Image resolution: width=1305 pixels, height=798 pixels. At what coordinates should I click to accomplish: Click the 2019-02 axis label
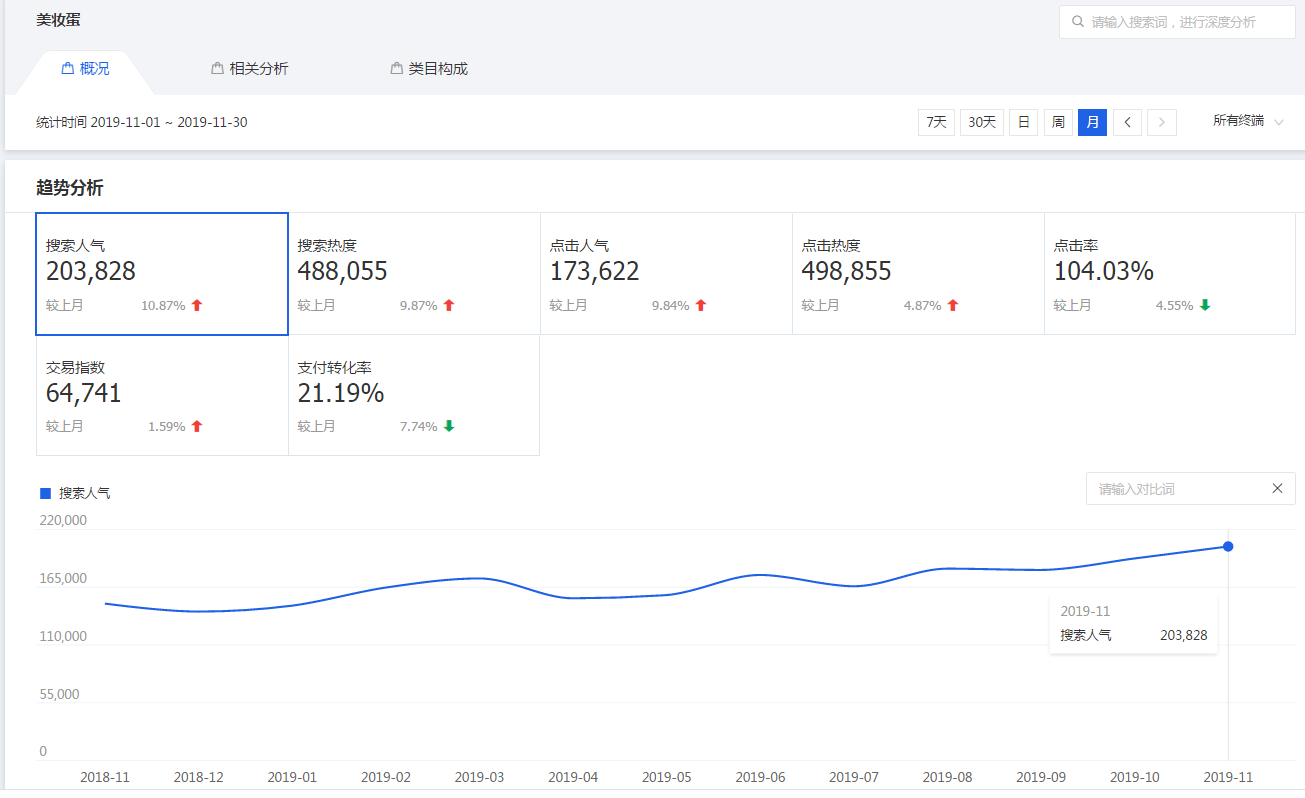tap(386, 776)
